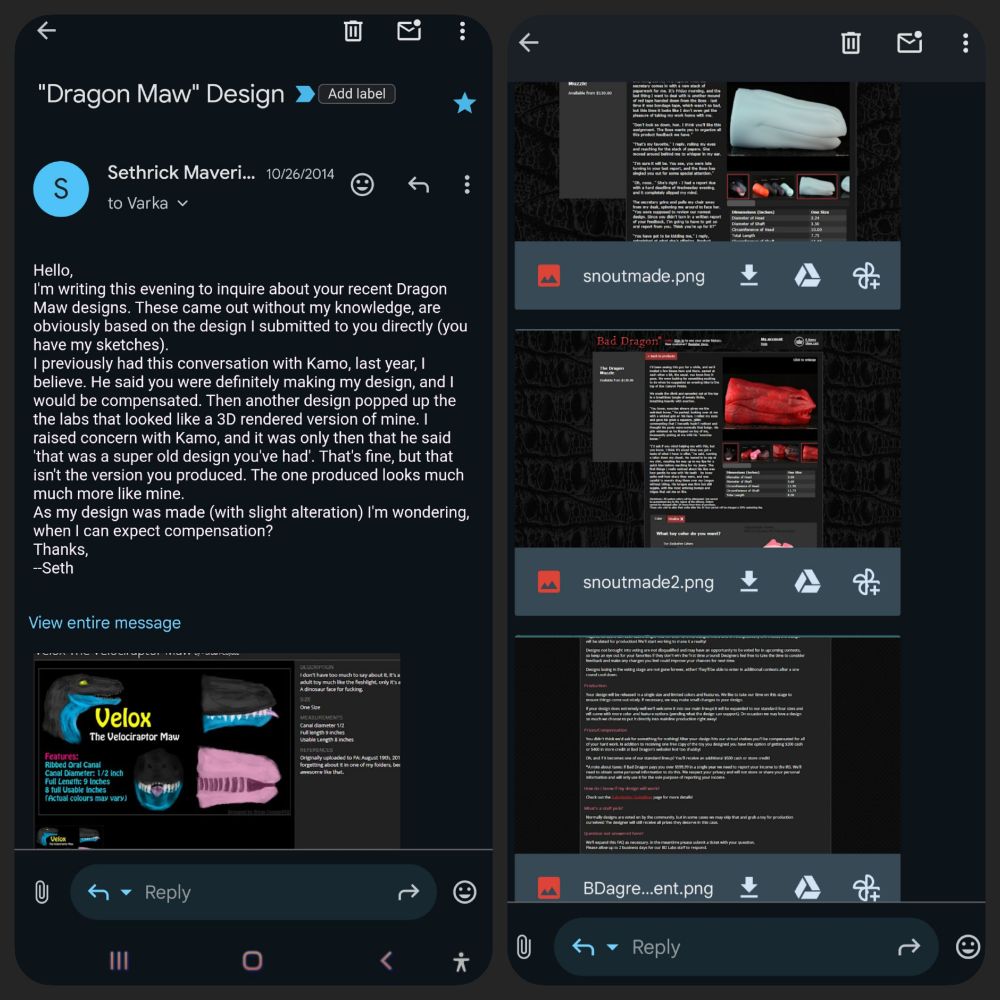Click the blue importance marker beside subject
Screen dimensions: 1000x1000
305,94
